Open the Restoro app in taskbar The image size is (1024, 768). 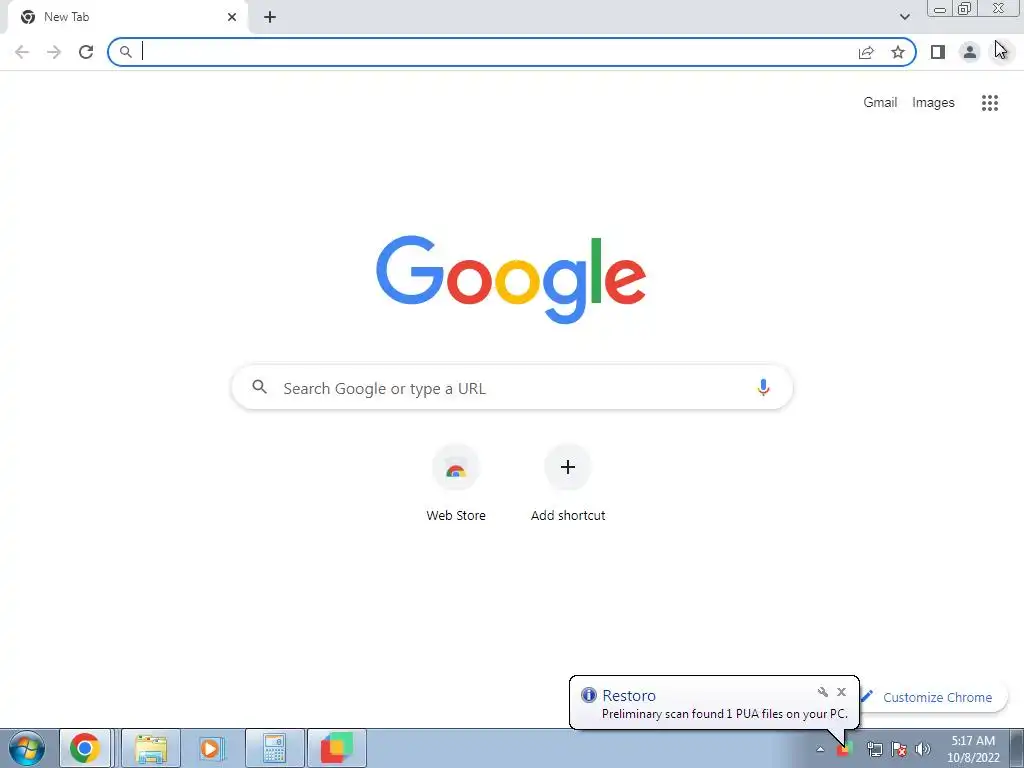336,748
